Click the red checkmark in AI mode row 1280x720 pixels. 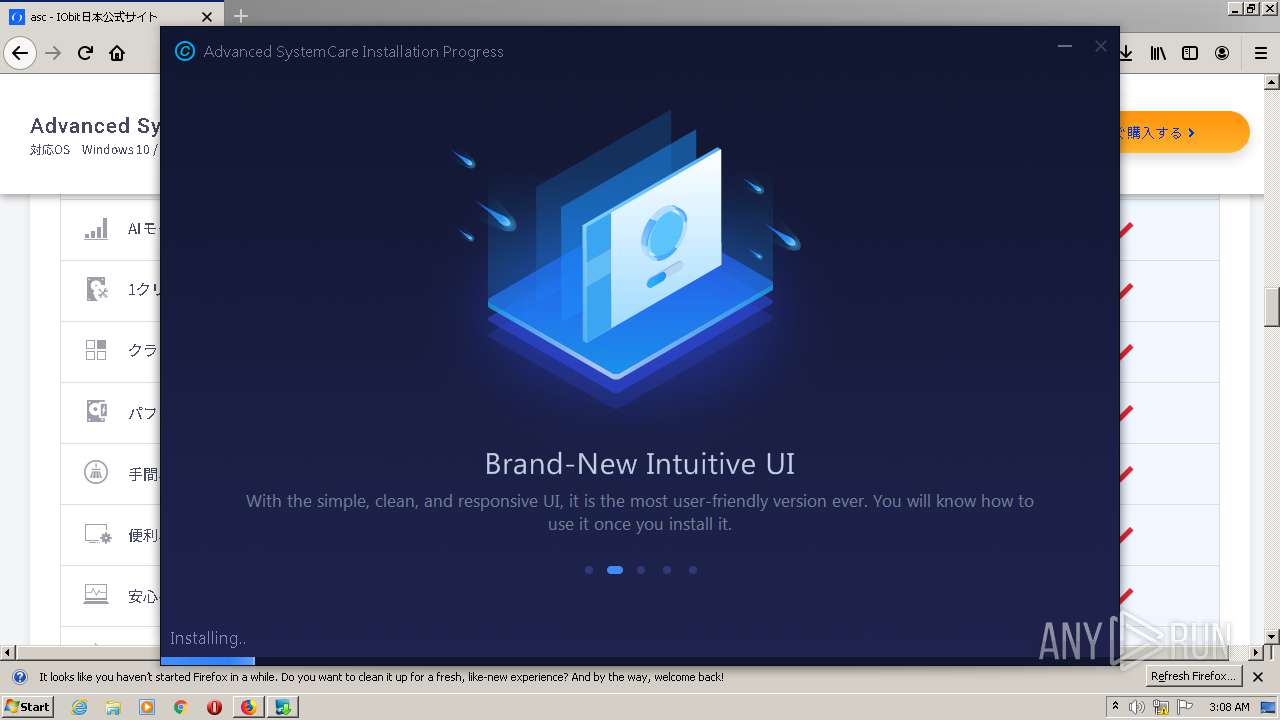[1126, 230]
